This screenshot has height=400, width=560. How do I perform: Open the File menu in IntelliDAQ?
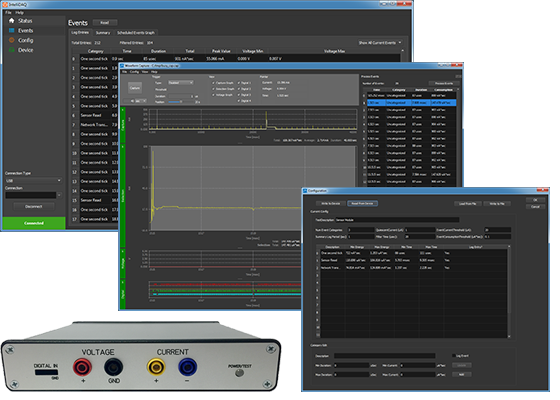[8, 12]
